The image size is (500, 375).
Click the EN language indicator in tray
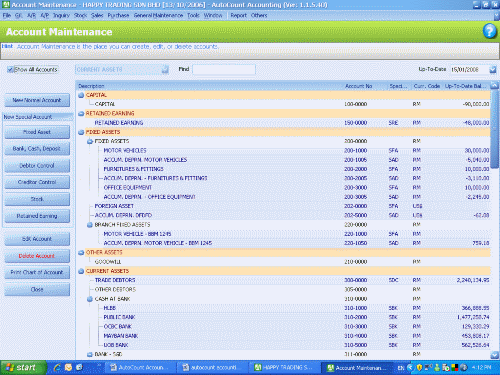coord(401,368)
